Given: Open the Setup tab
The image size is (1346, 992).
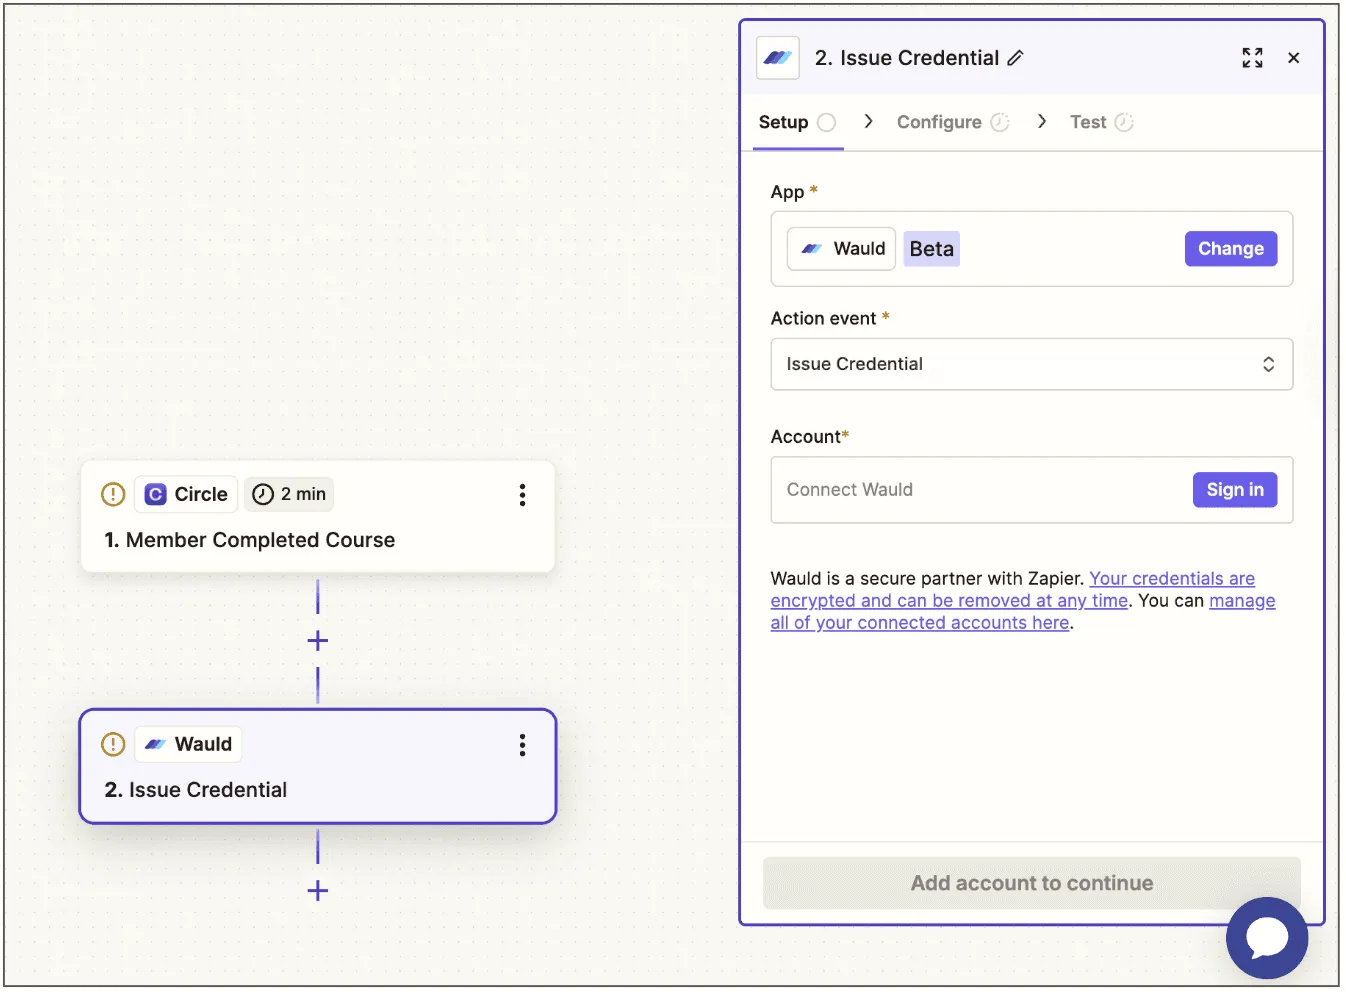Looking at the screenshot, I should (x=797, y=122).
